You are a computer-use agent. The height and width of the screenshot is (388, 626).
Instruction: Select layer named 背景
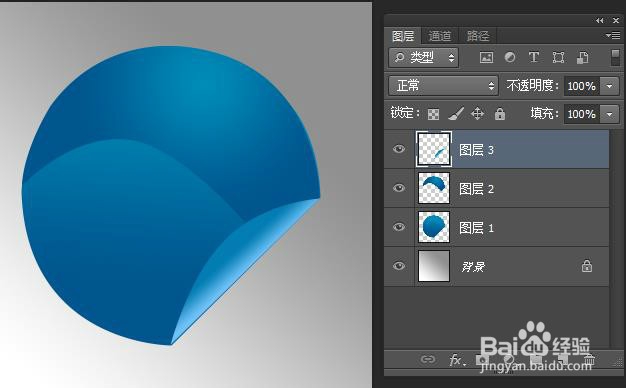coord(473,267)
